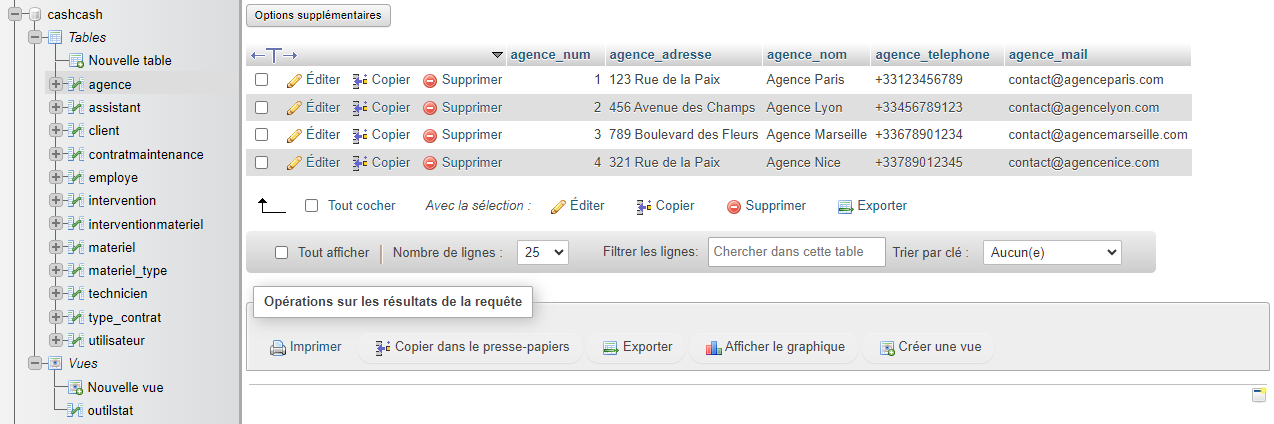Open the Trier par clé dropdown
The image size is (1274, 424).
(1052, 253)
